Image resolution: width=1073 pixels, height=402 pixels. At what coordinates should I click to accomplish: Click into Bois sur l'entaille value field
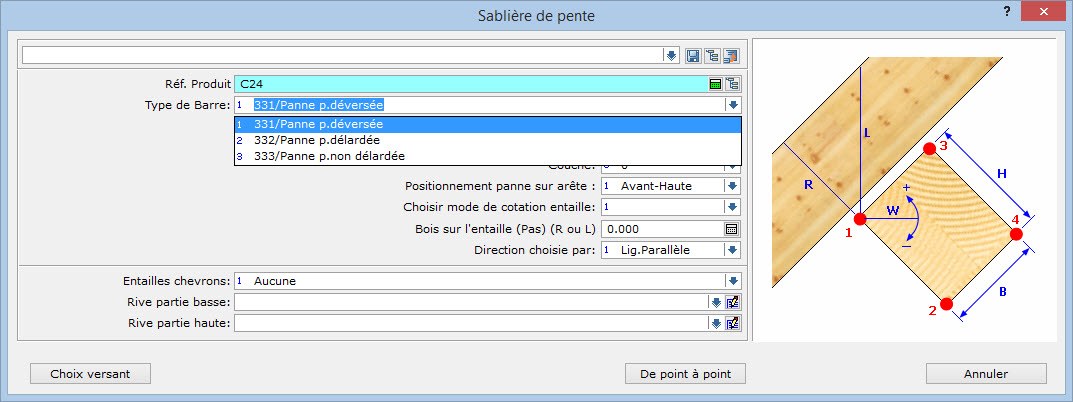tap(660, 229)
